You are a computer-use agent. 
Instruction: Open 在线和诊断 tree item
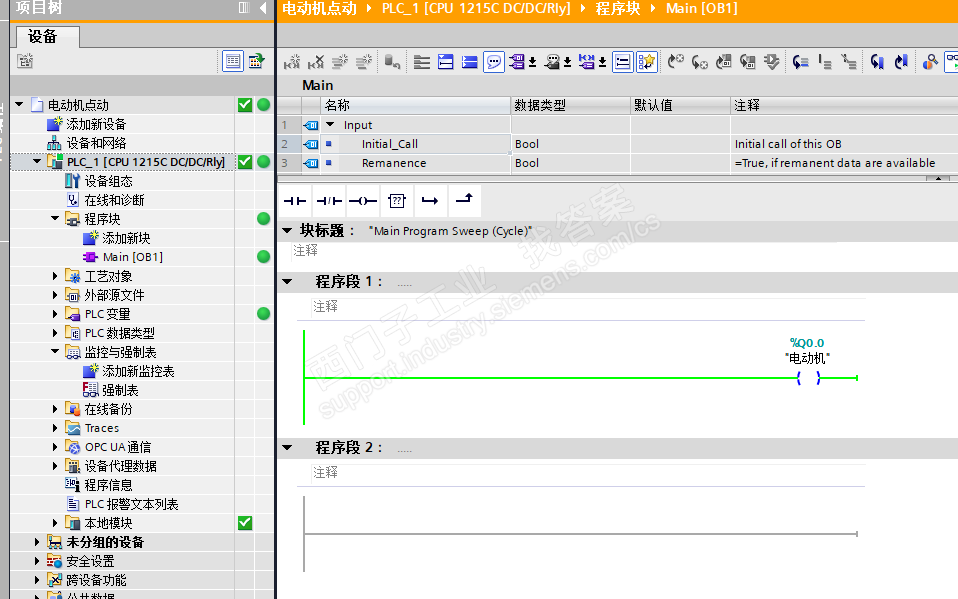pyautogui.click(x=114, y=200)
